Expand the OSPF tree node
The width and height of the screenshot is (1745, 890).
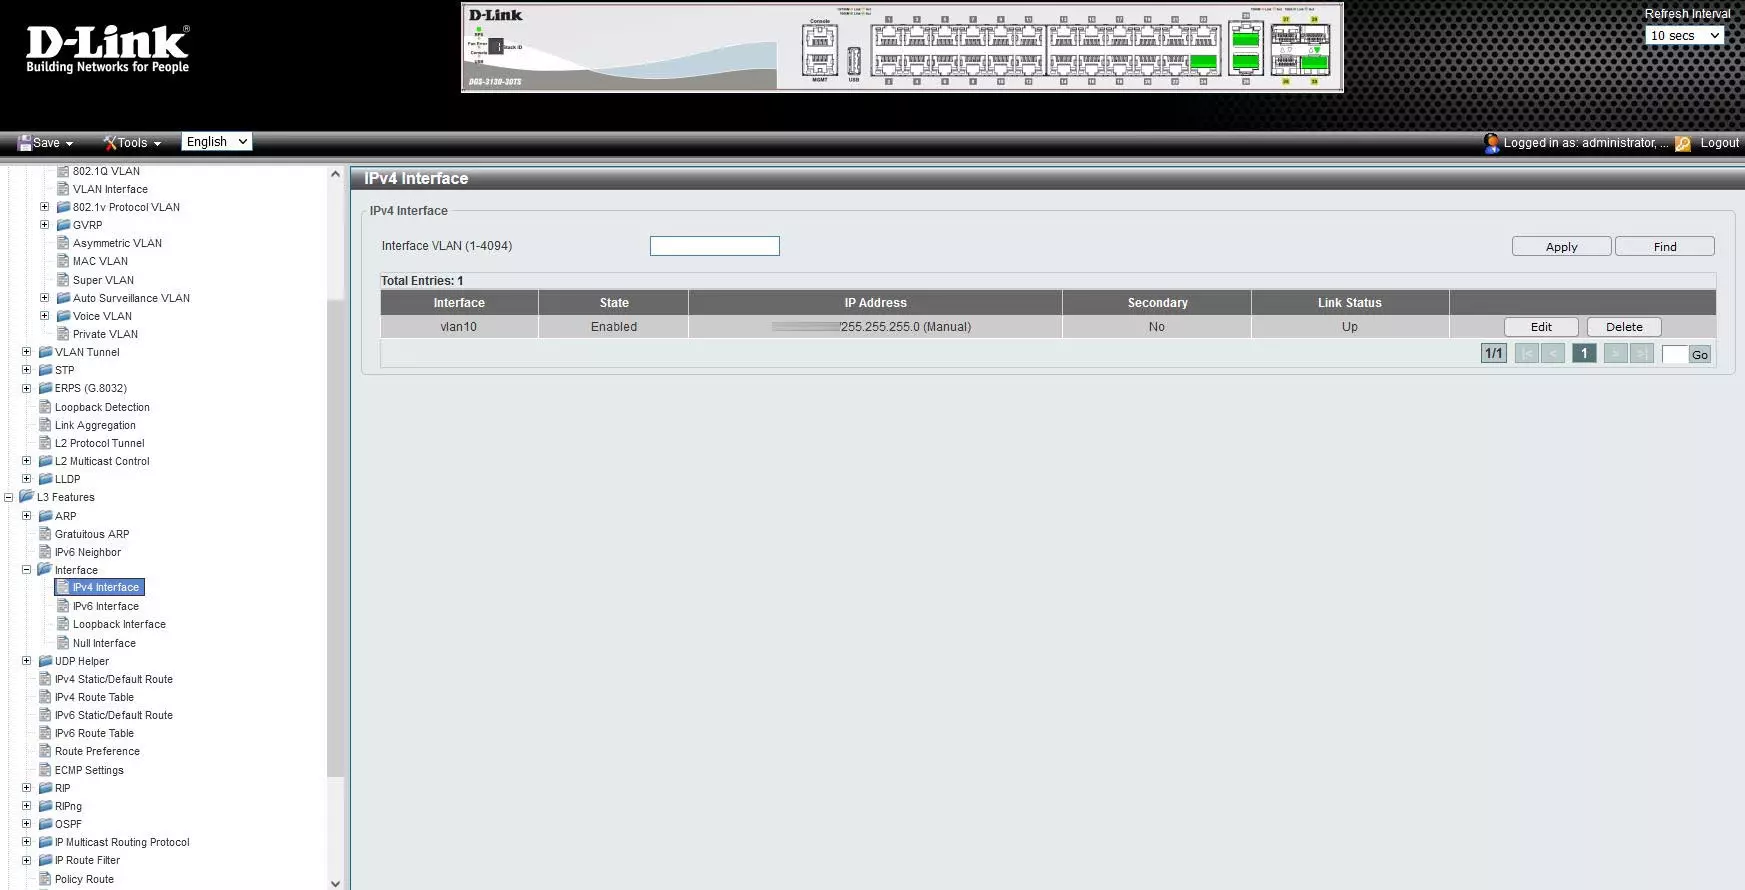click(x=27, y=824)
